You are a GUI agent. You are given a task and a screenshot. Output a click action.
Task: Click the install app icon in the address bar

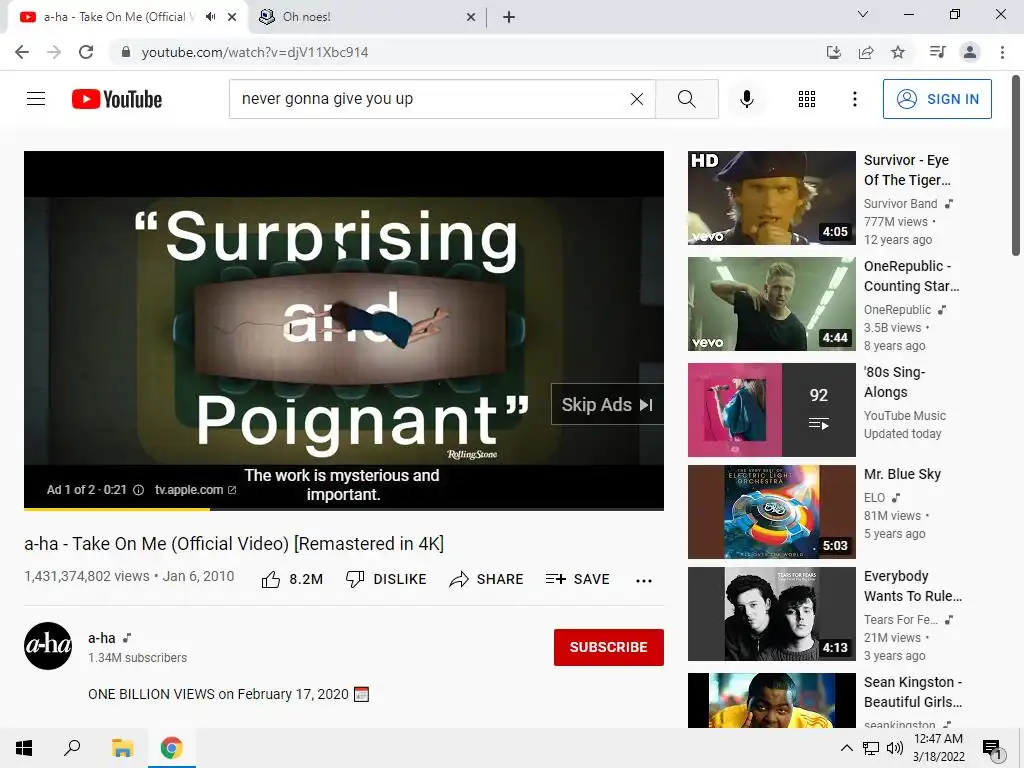(833, 52)
